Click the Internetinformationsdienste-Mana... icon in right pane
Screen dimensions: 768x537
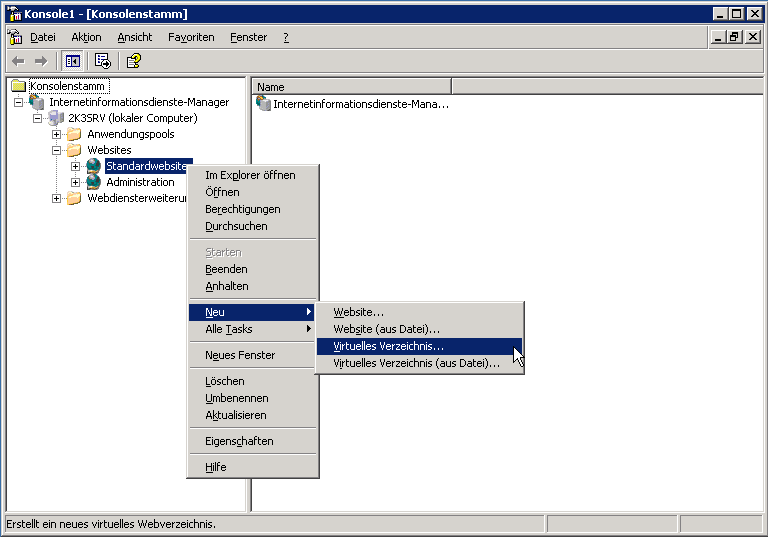(264, 103)
